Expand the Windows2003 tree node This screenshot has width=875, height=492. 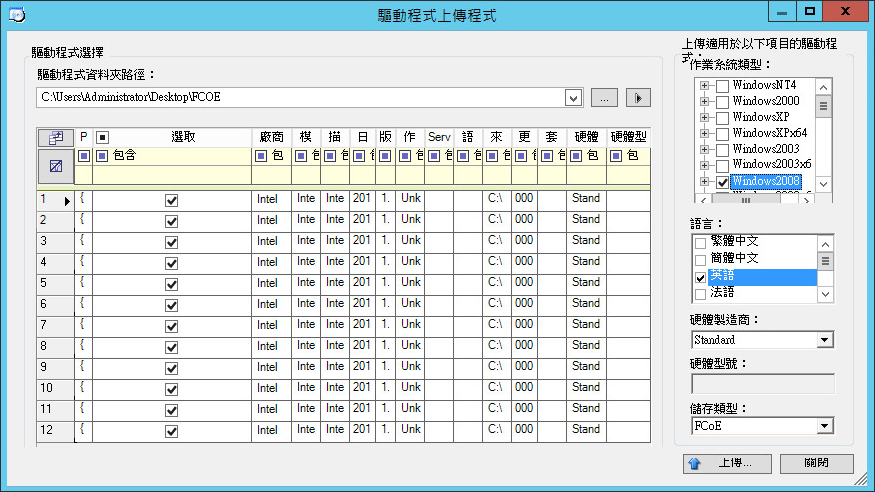(705, 149)
